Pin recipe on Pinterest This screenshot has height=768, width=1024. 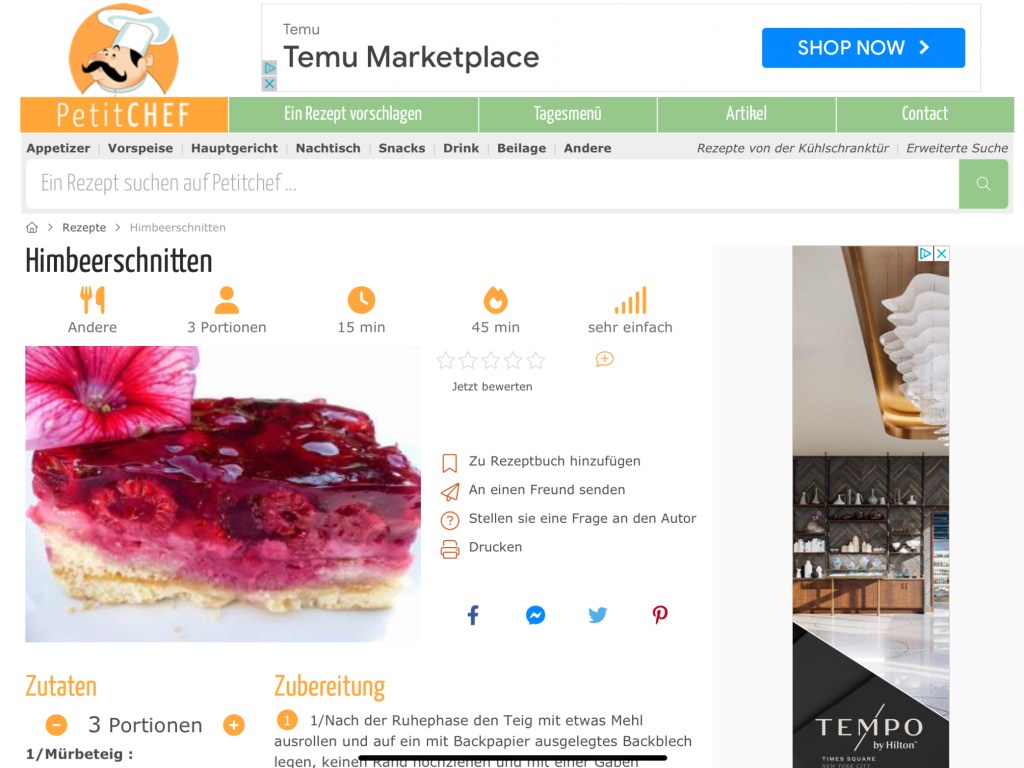pos(660,615)
